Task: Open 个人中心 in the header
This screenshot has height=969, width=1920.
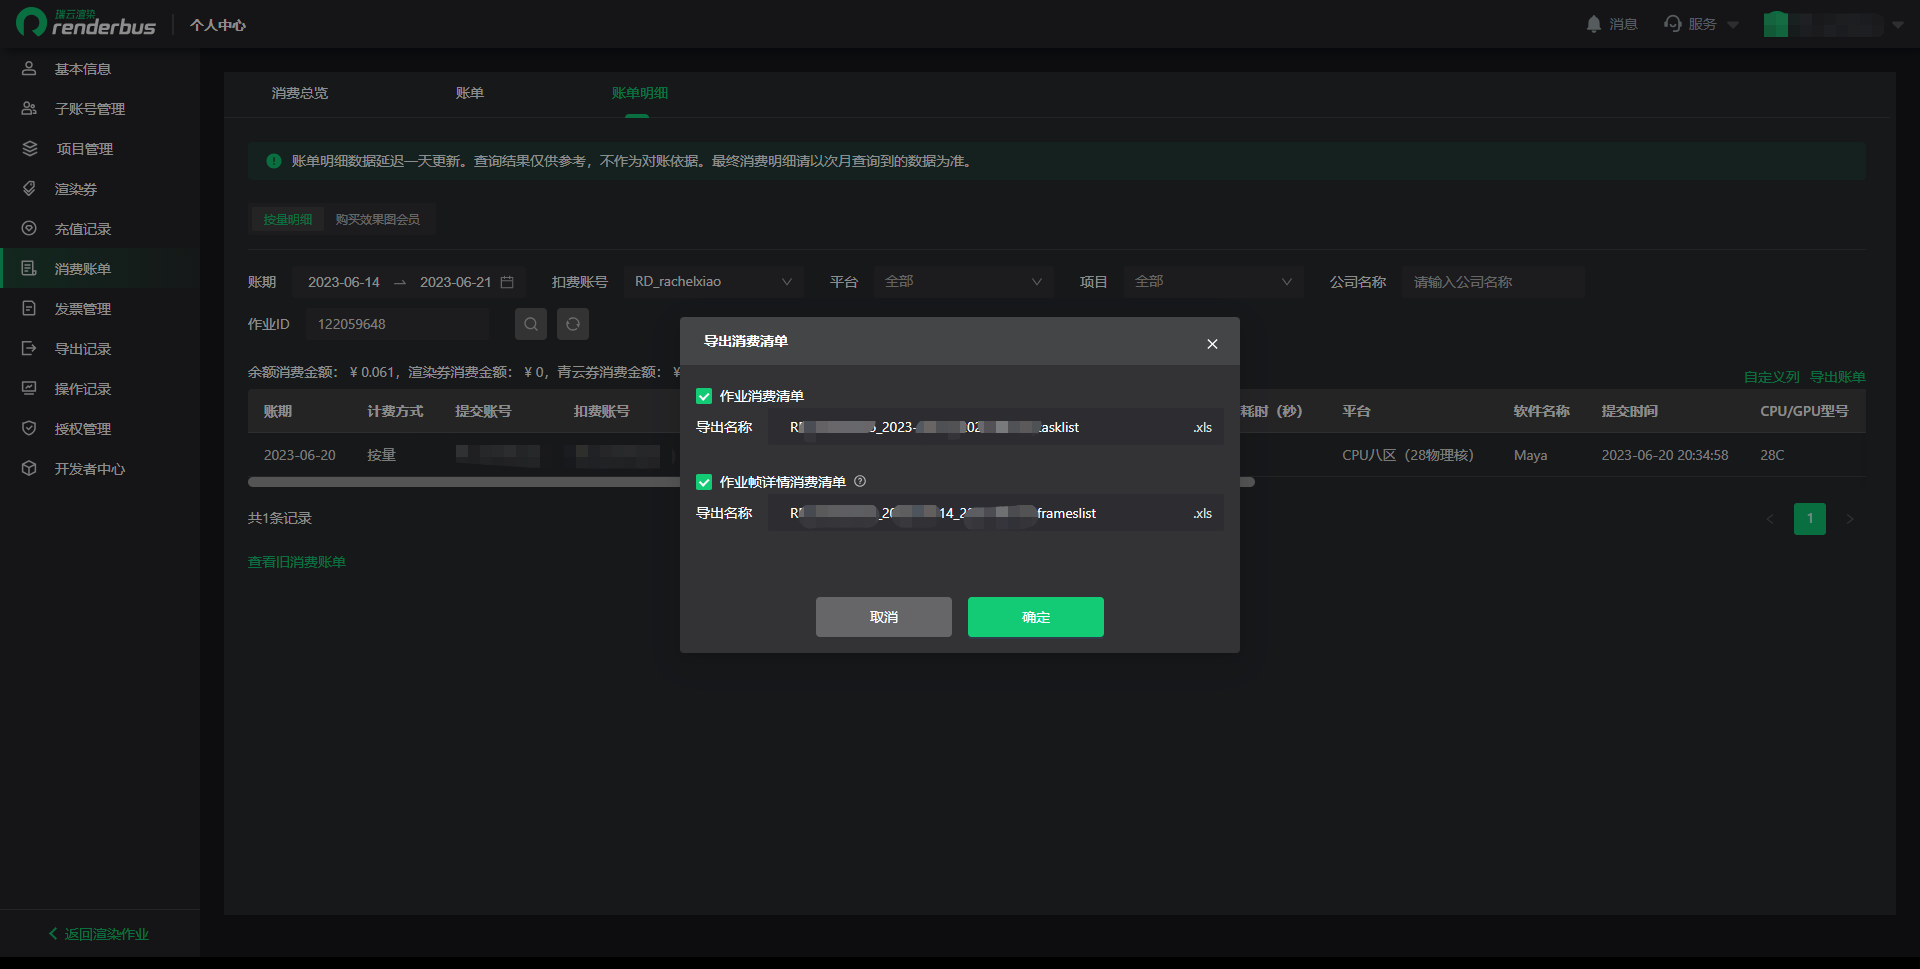Action: pos(218,25)
